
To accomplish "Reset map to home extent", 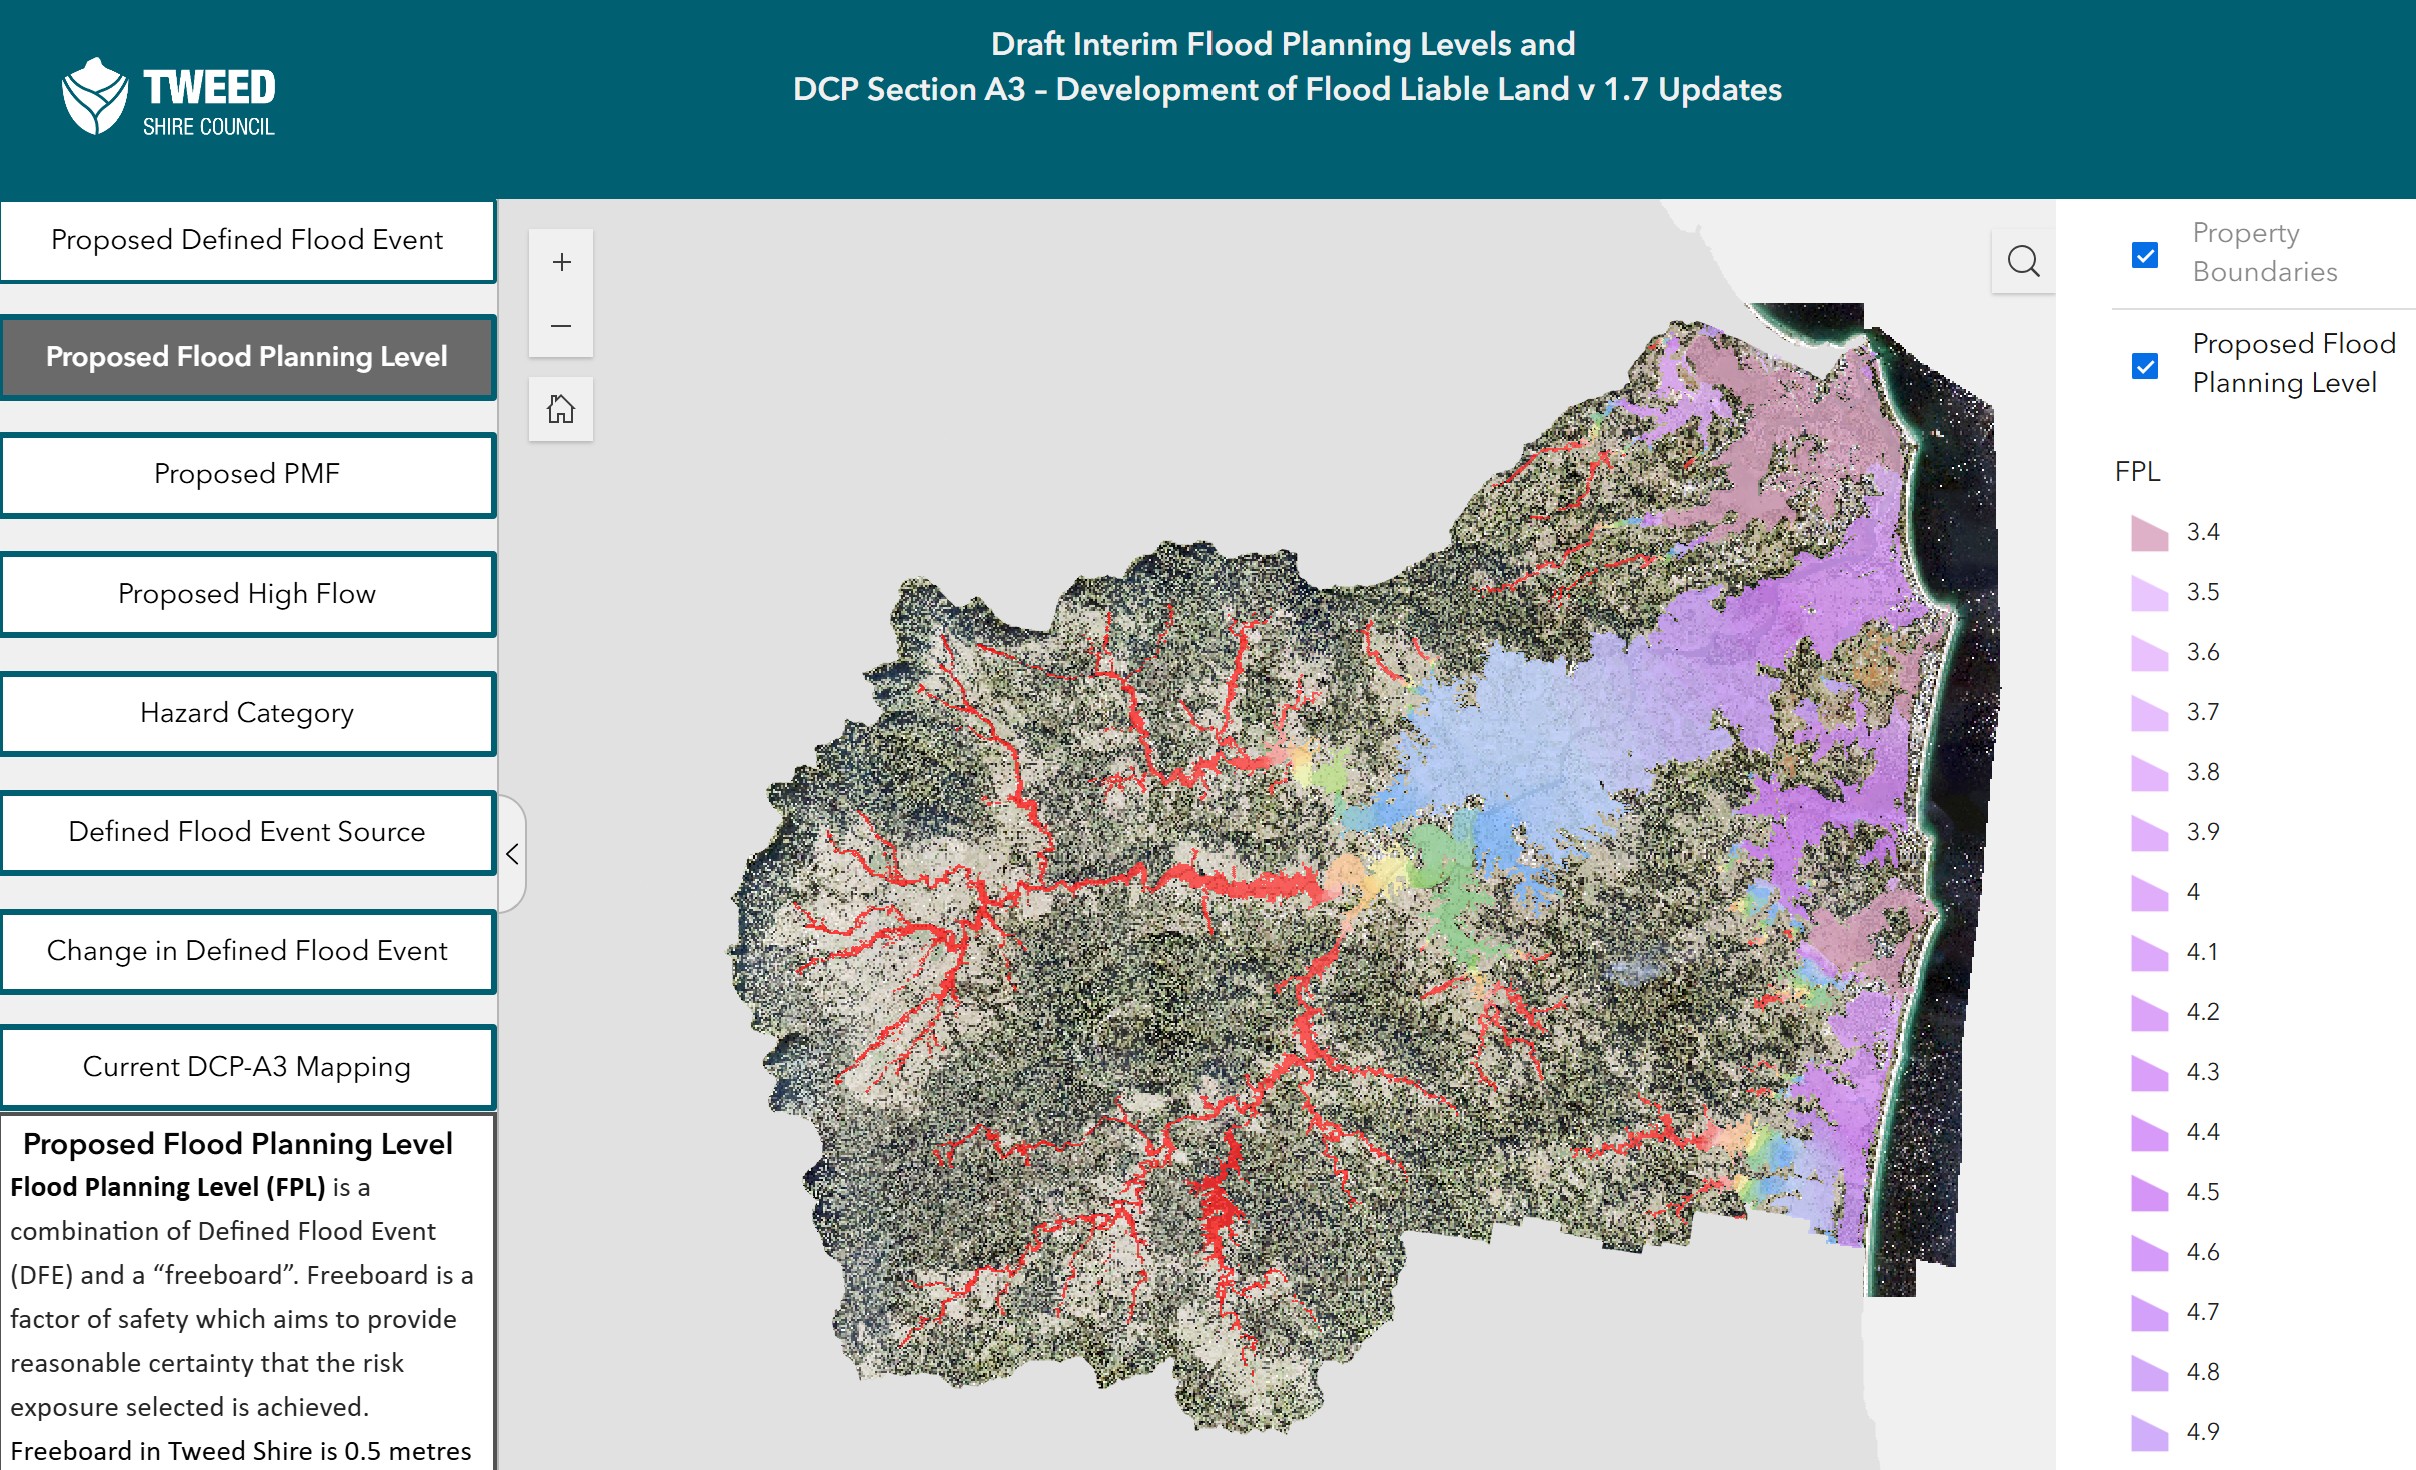I will pos(561,409).
